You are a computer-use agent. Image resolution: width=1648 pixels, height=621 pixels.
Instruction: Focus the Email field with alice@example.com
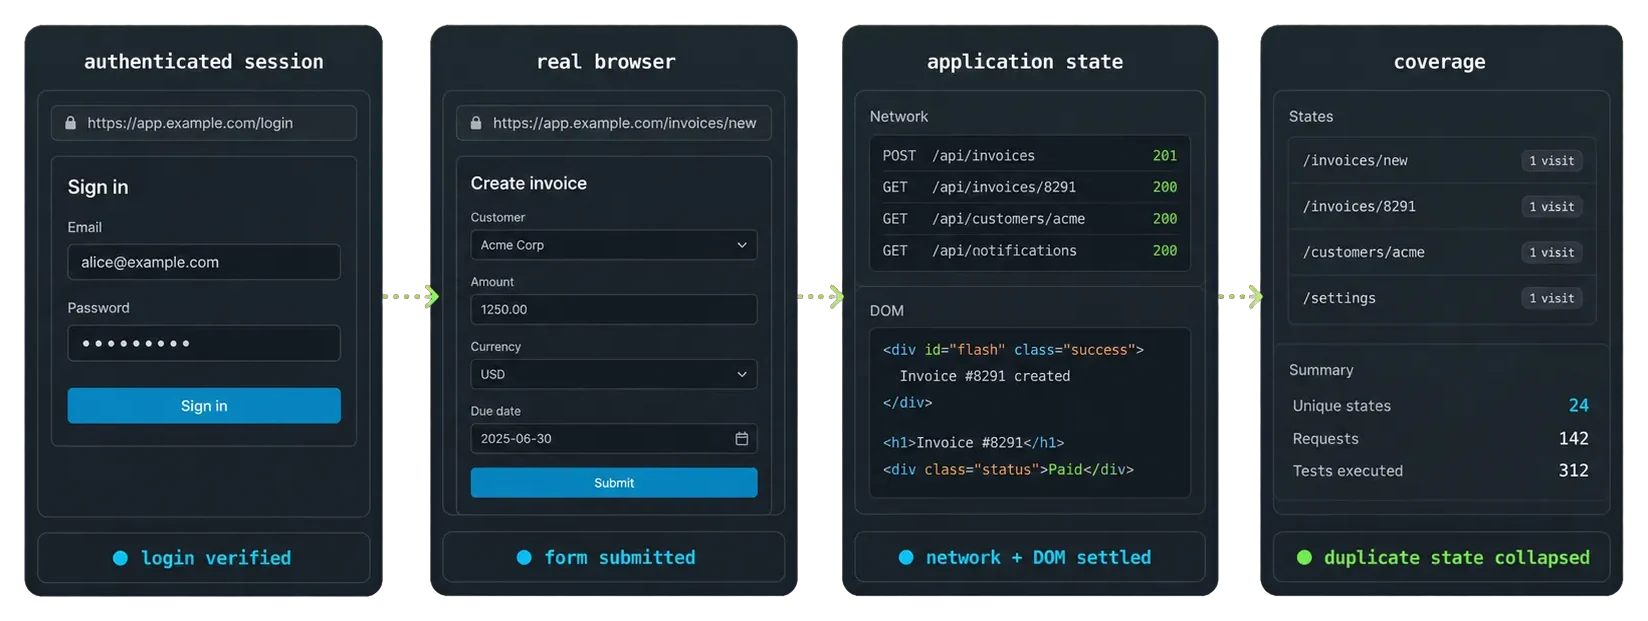(x=204, y=262)
